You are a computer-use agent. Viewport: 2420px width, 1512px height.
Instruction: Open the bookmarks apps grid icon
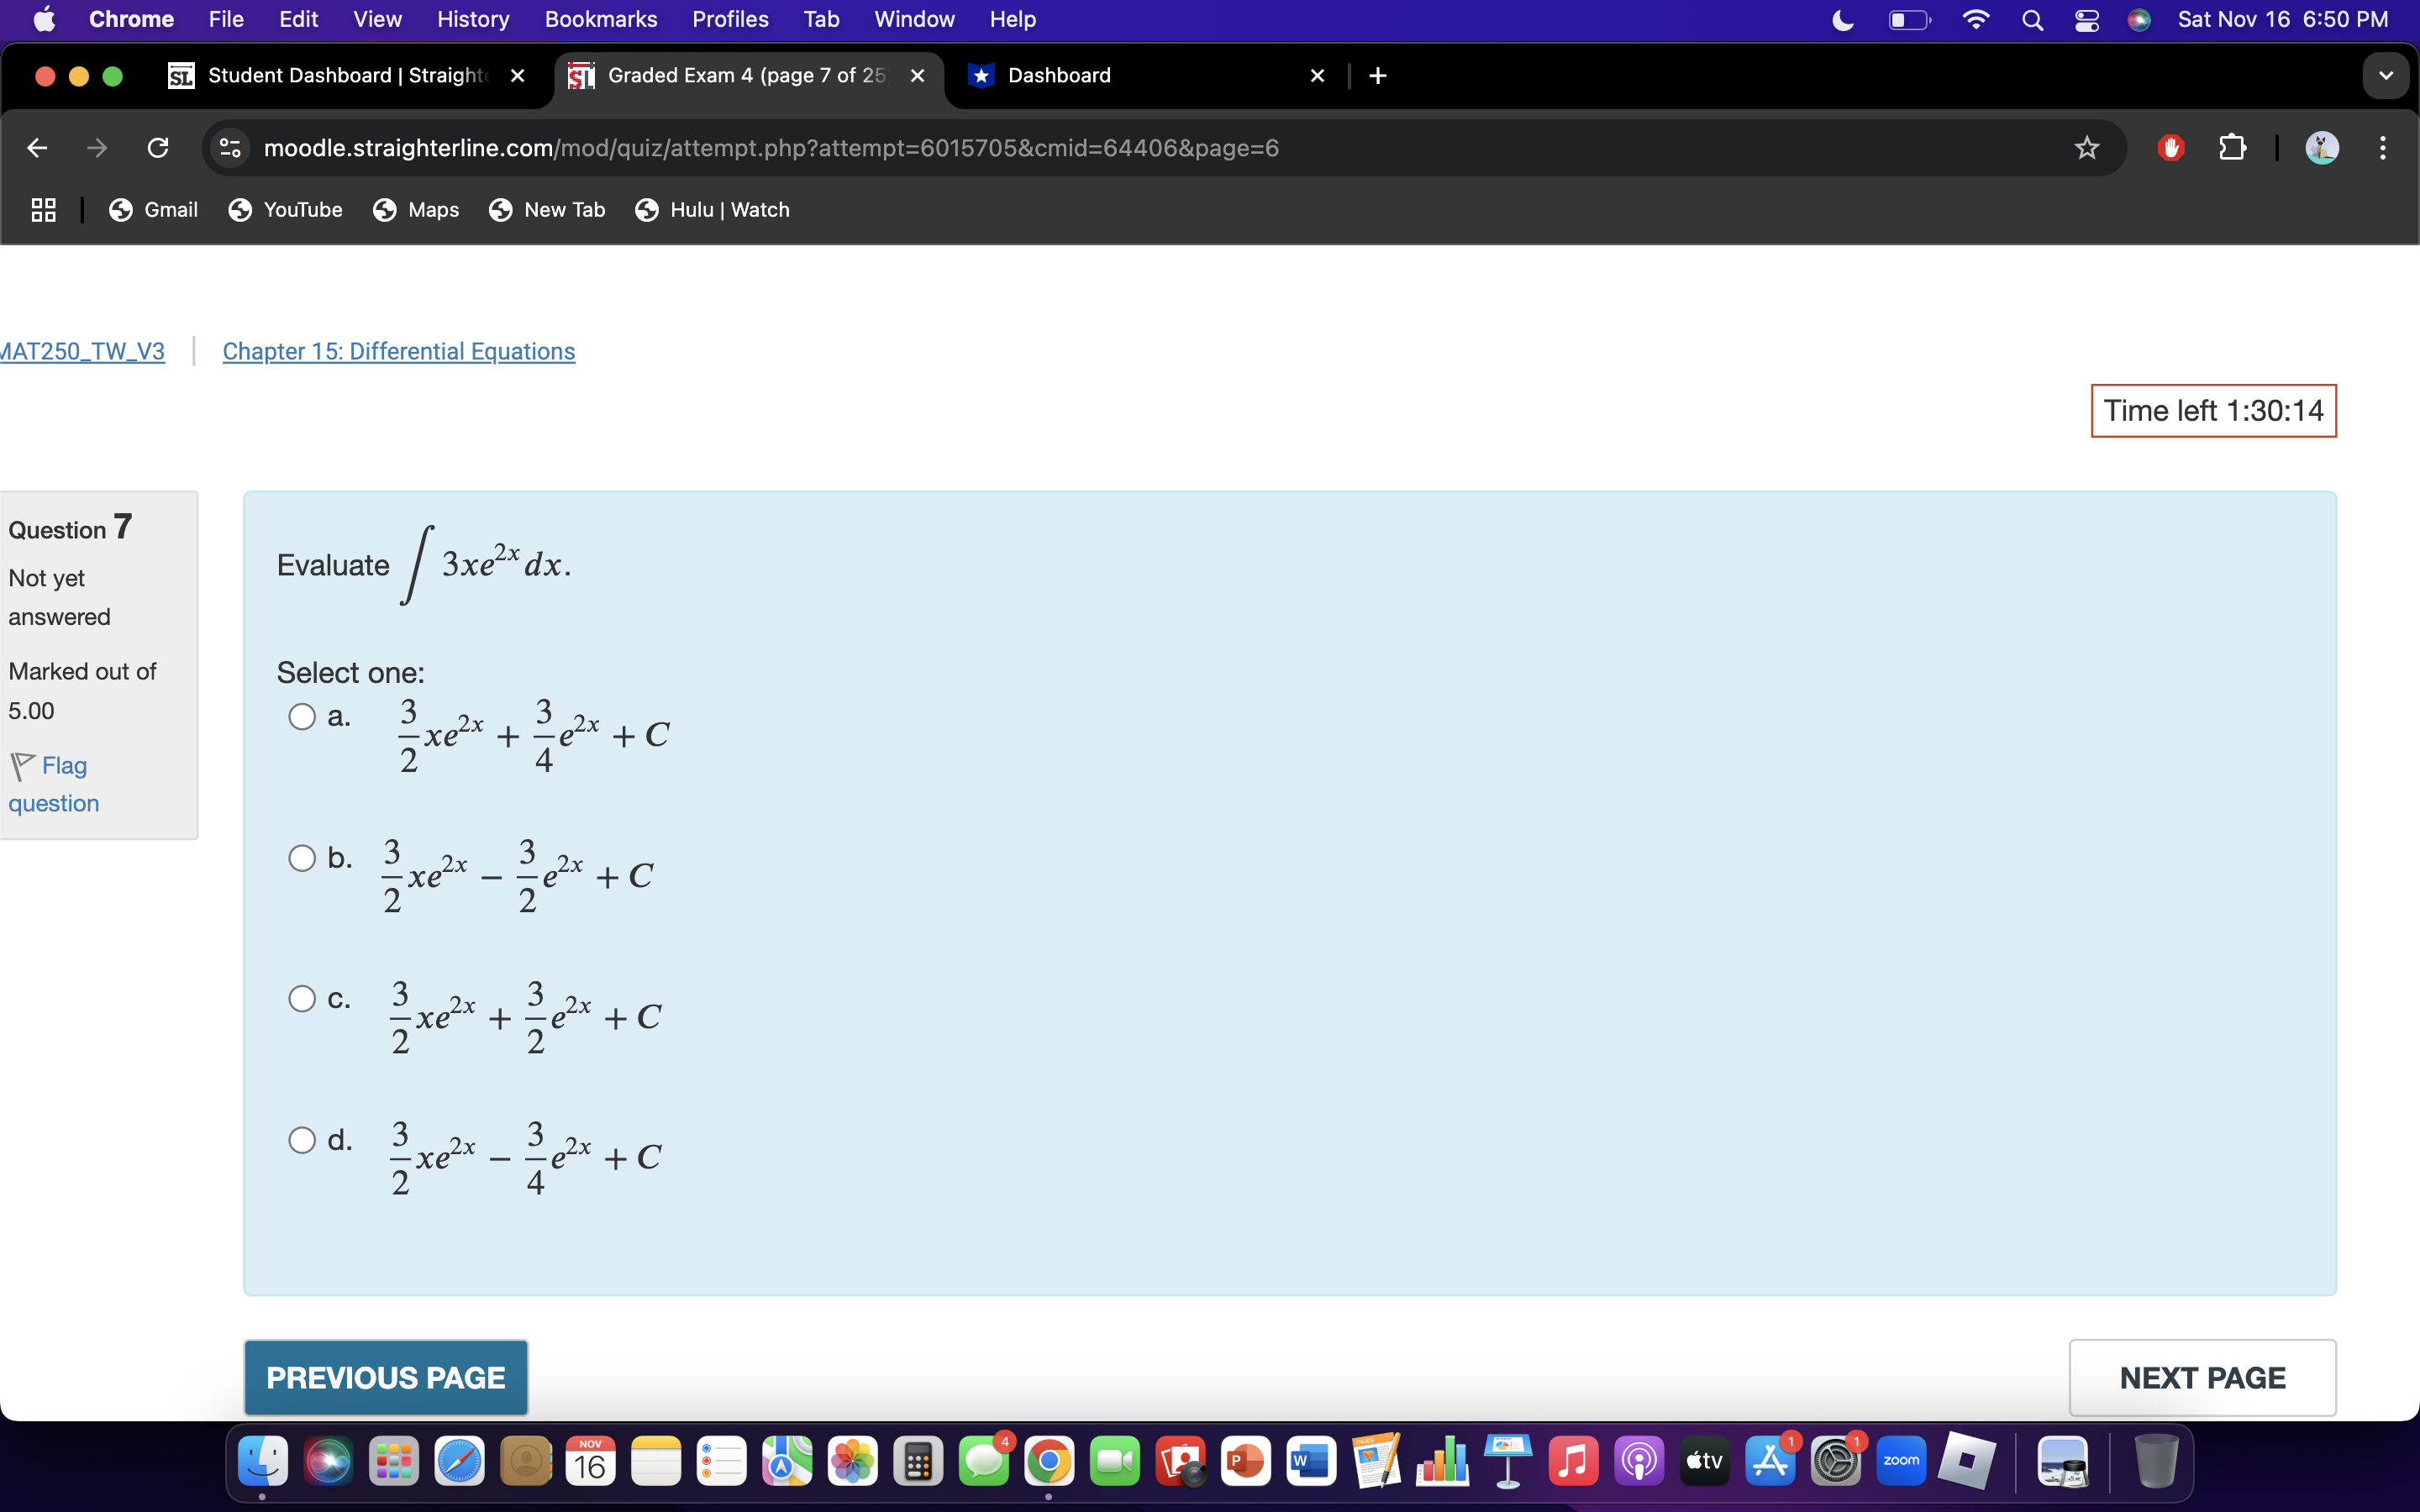click(42, 210)
